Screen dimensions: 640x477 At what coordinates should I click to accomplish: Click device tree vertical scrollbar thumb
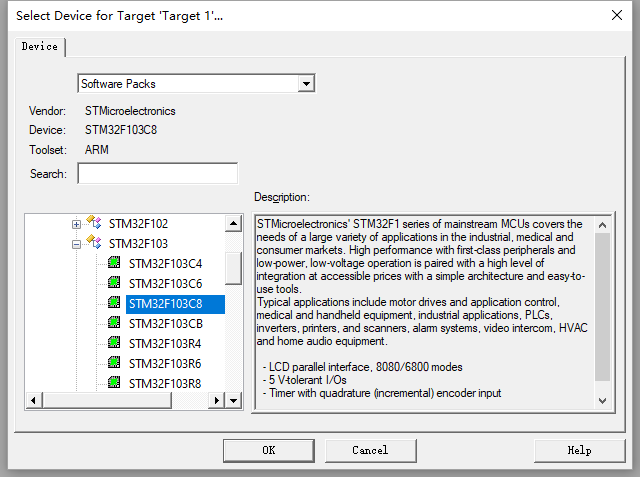233,268
